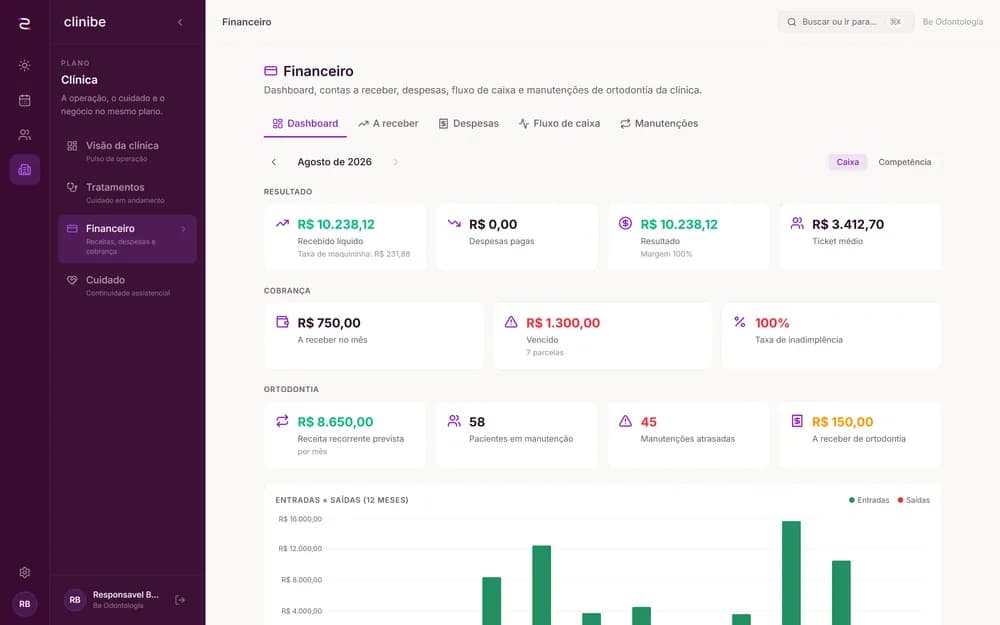Select the Caixa view toggle
Screen dimensions: 1000x625
coord(848,162)
